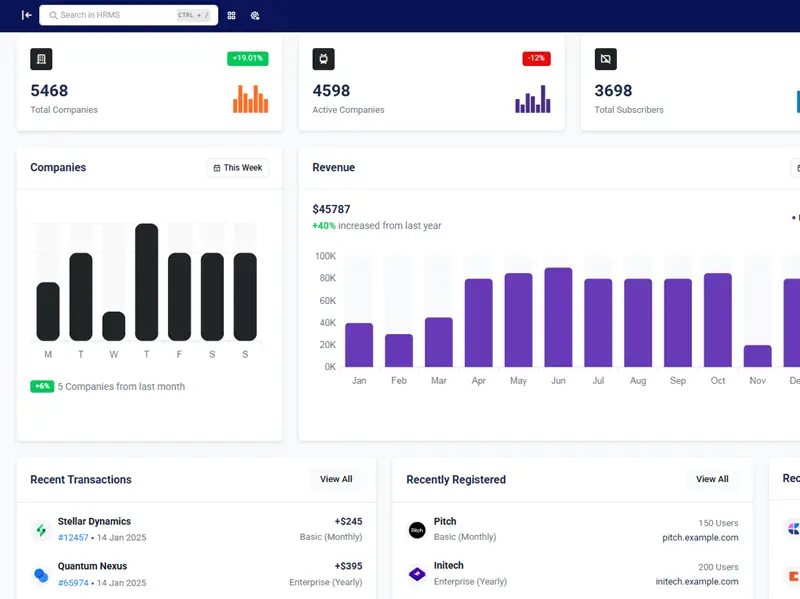The image size is (800, 599).
Task: Click the -12% red badge
Action: 536,58
